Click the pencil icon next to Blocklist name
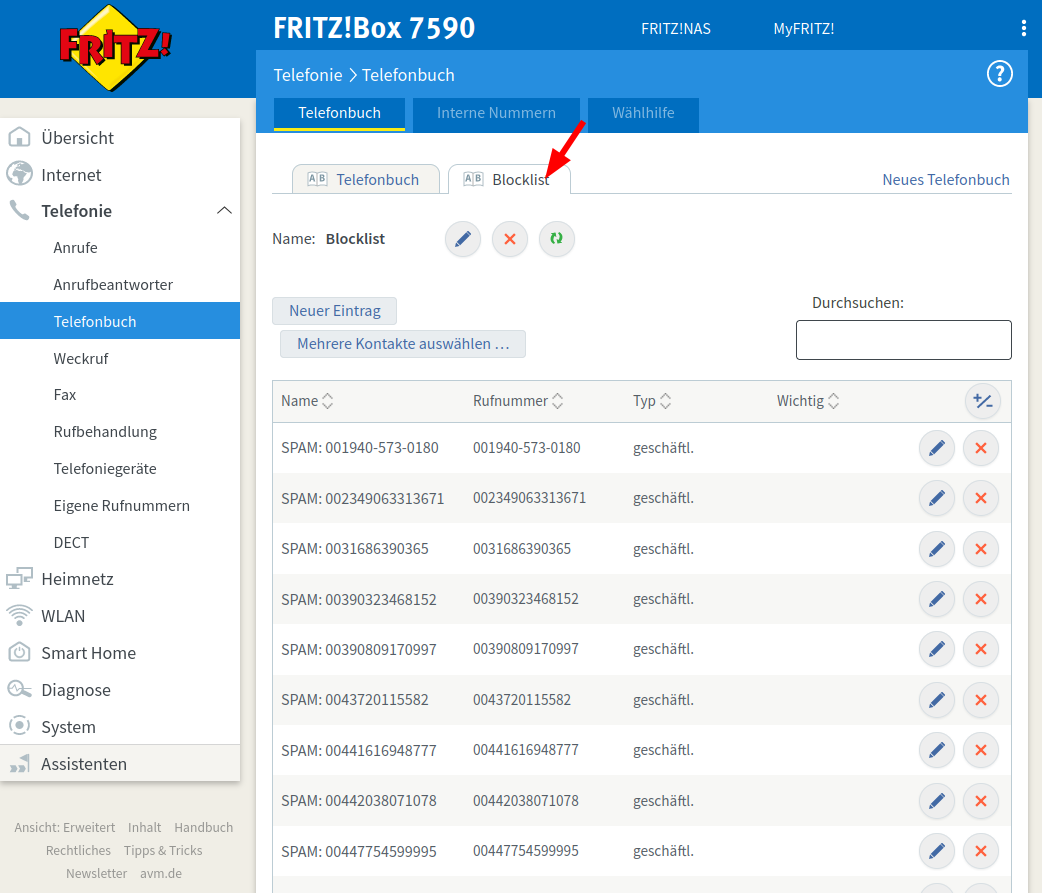Image resolution: width=1042 pixels, height=893 pixels. tap(463, 239)
